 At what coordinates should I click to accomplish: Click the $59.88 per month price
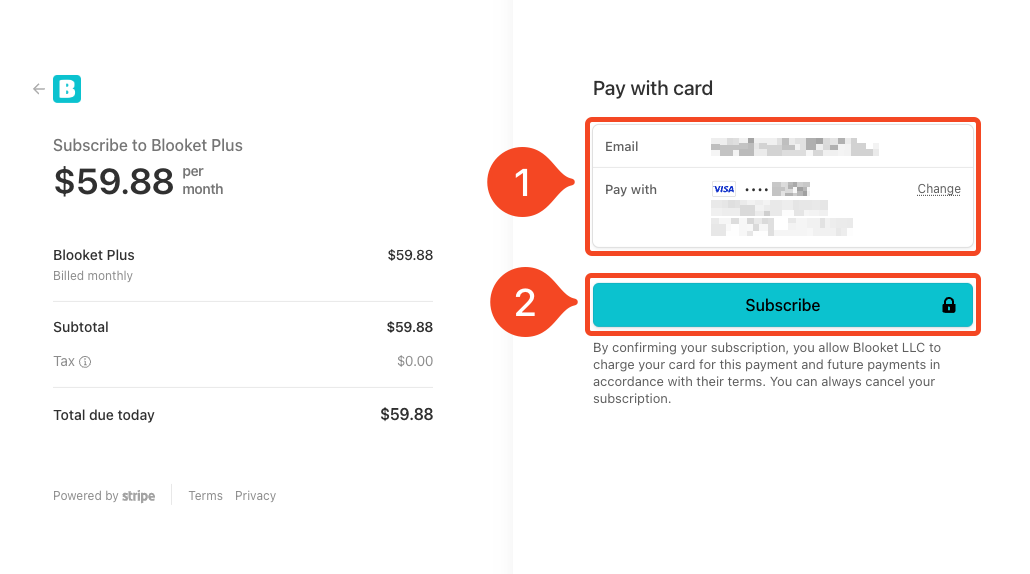[139, 181]
